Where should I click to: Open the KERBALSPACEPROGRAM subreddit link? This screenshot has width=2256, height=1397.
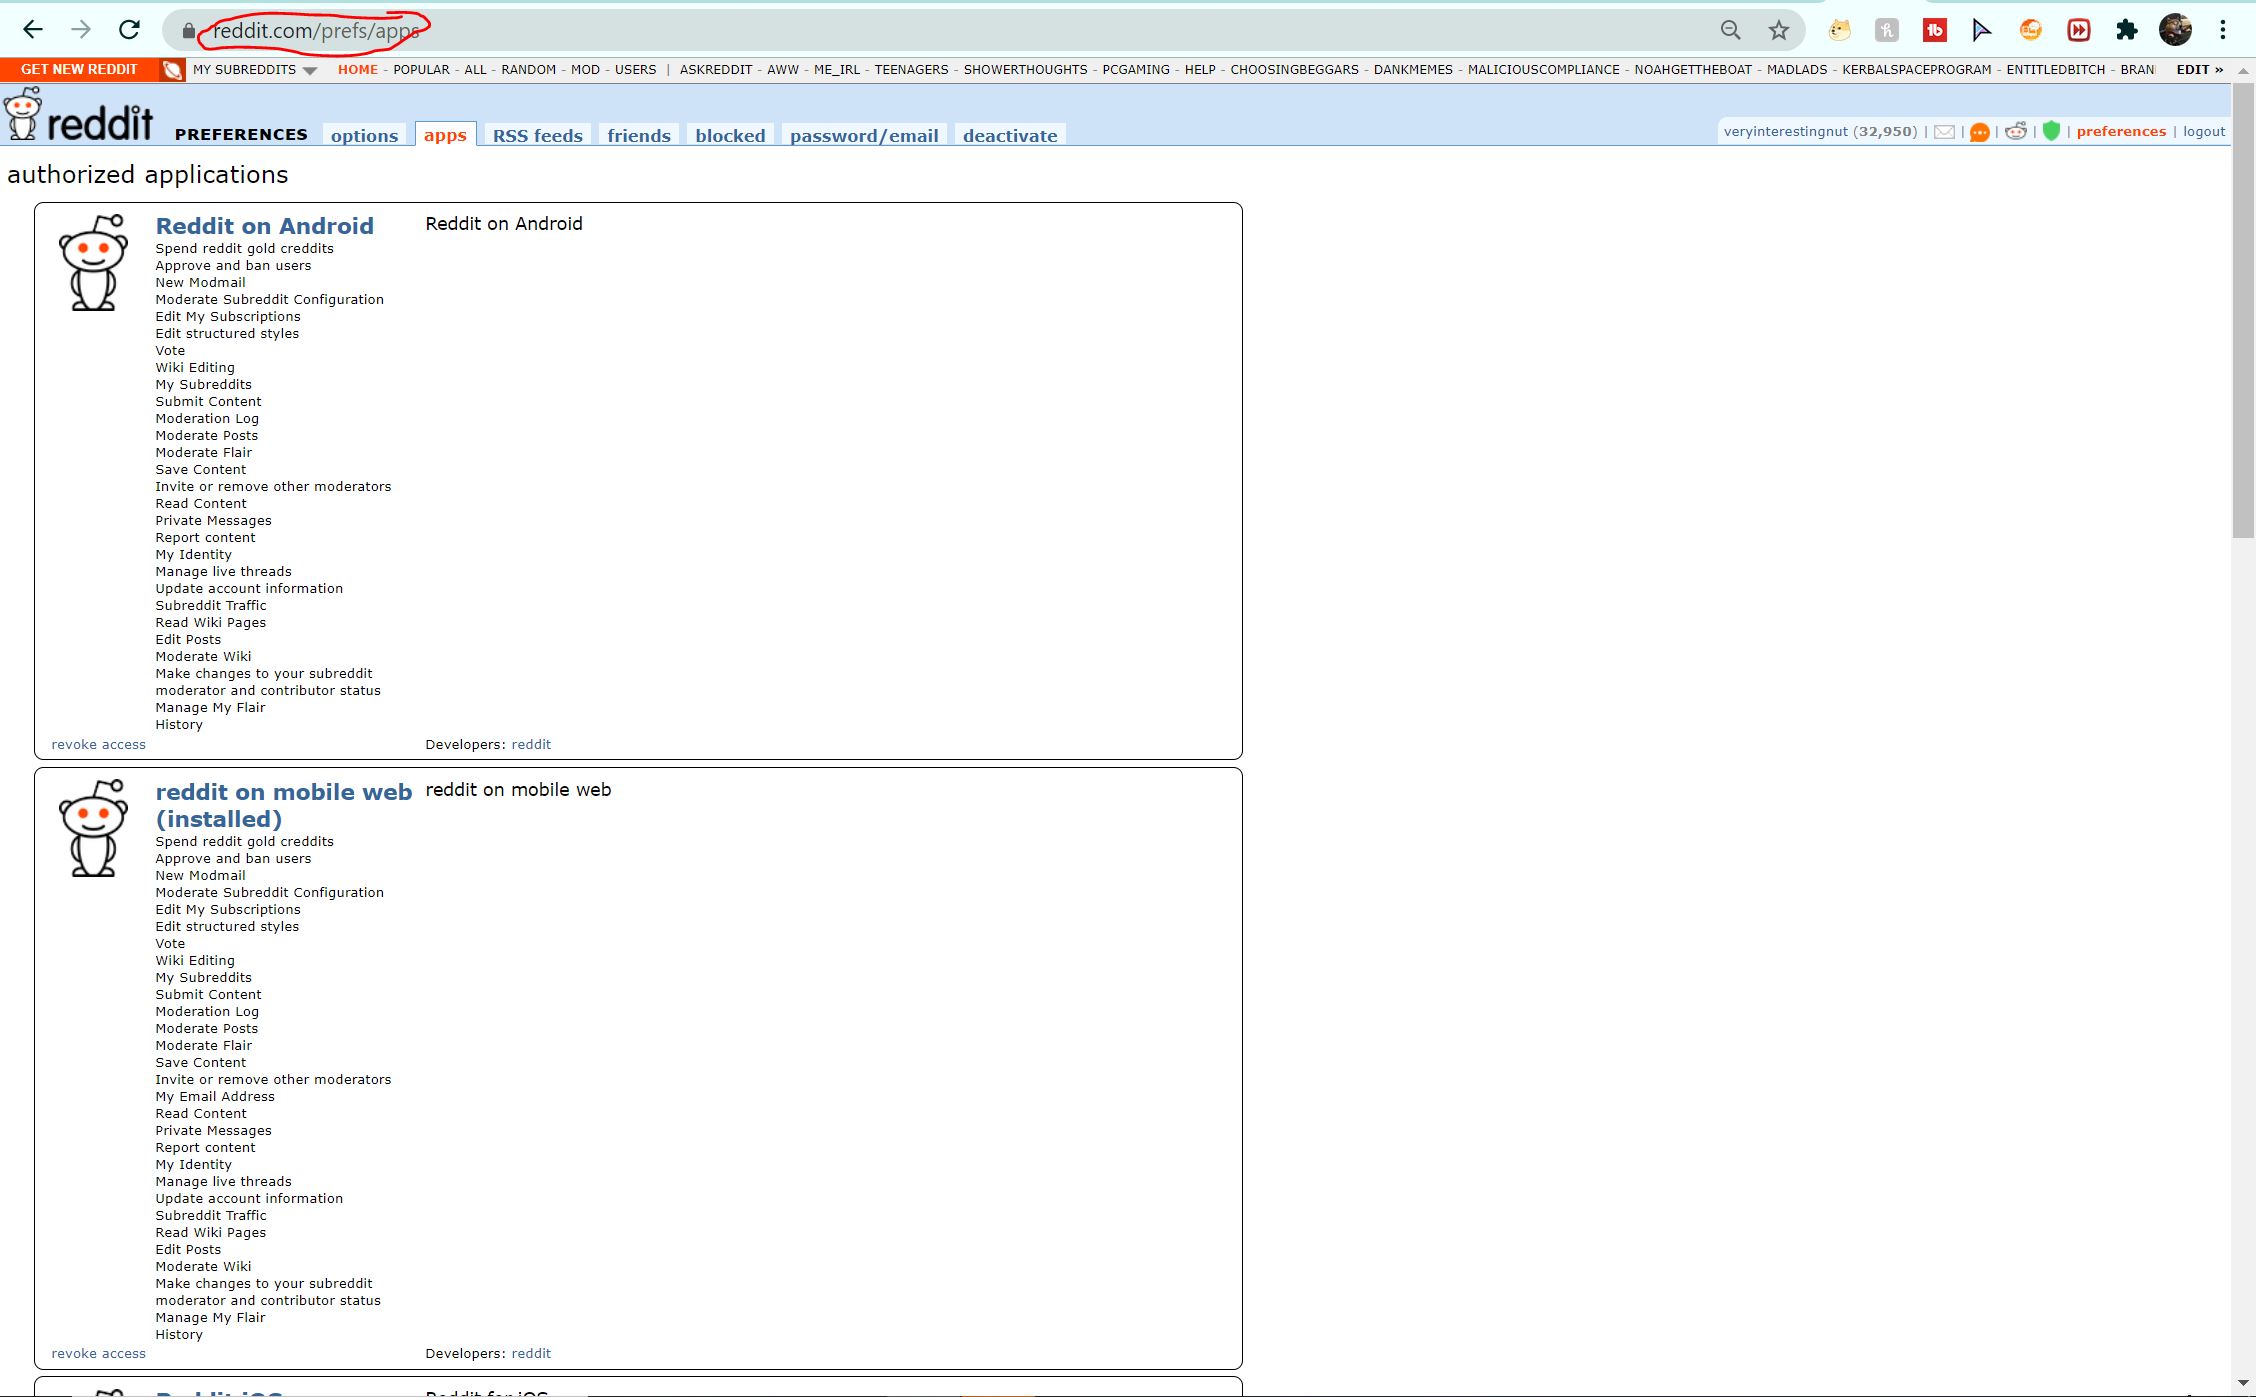pyautogui.click(x=1917, y=70)
